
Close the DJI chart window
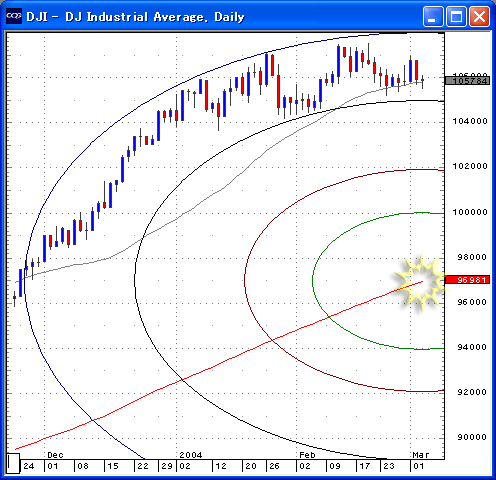pos(479,16)
